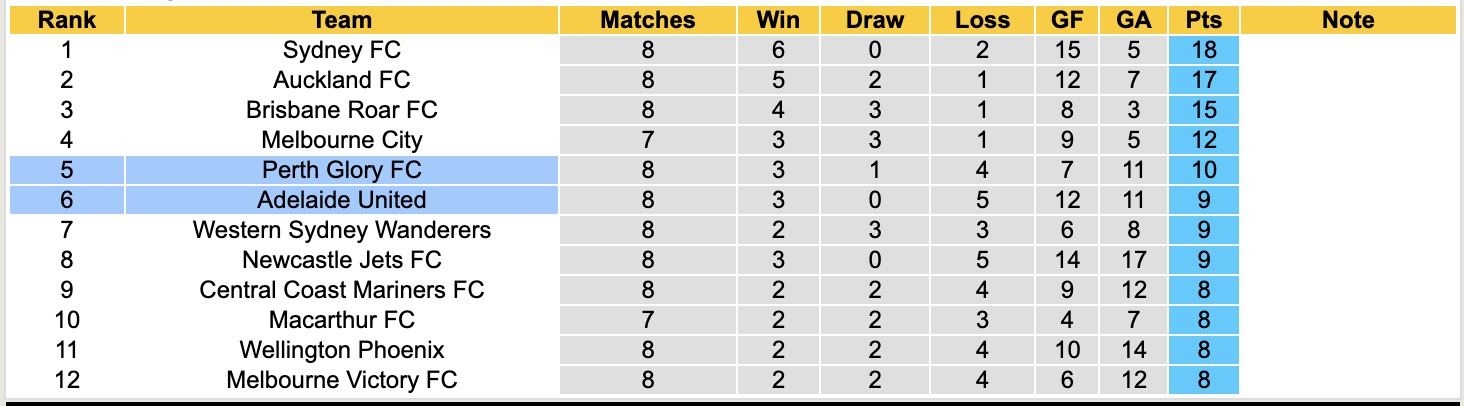Image resolution: width=1464 pixels, height=406 pixels.
Task: Open the Sydney FC team link
Action: coord(341,50)
